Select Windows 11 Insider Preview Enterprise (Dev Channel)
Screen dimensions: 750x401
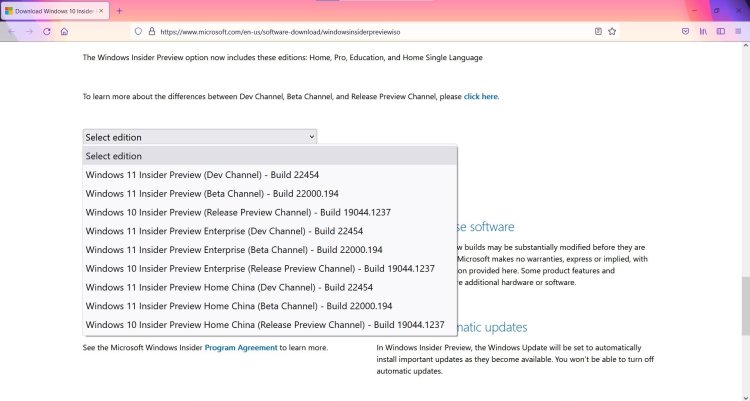270,231
